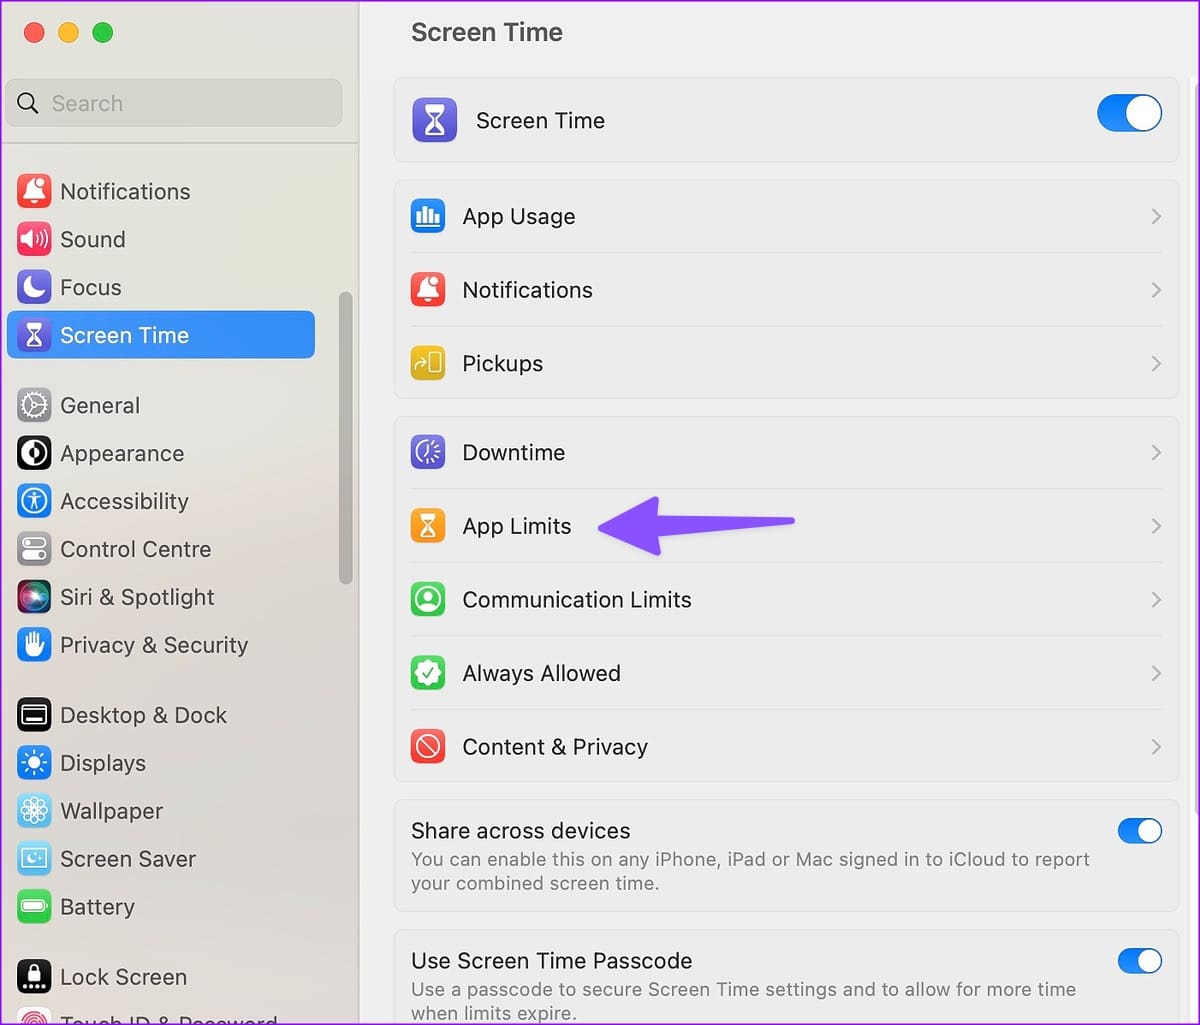Viewport: 1200px width, 1025px height.
Task: Click the orange App Limits hourglass icon
Action: [428, 526]
